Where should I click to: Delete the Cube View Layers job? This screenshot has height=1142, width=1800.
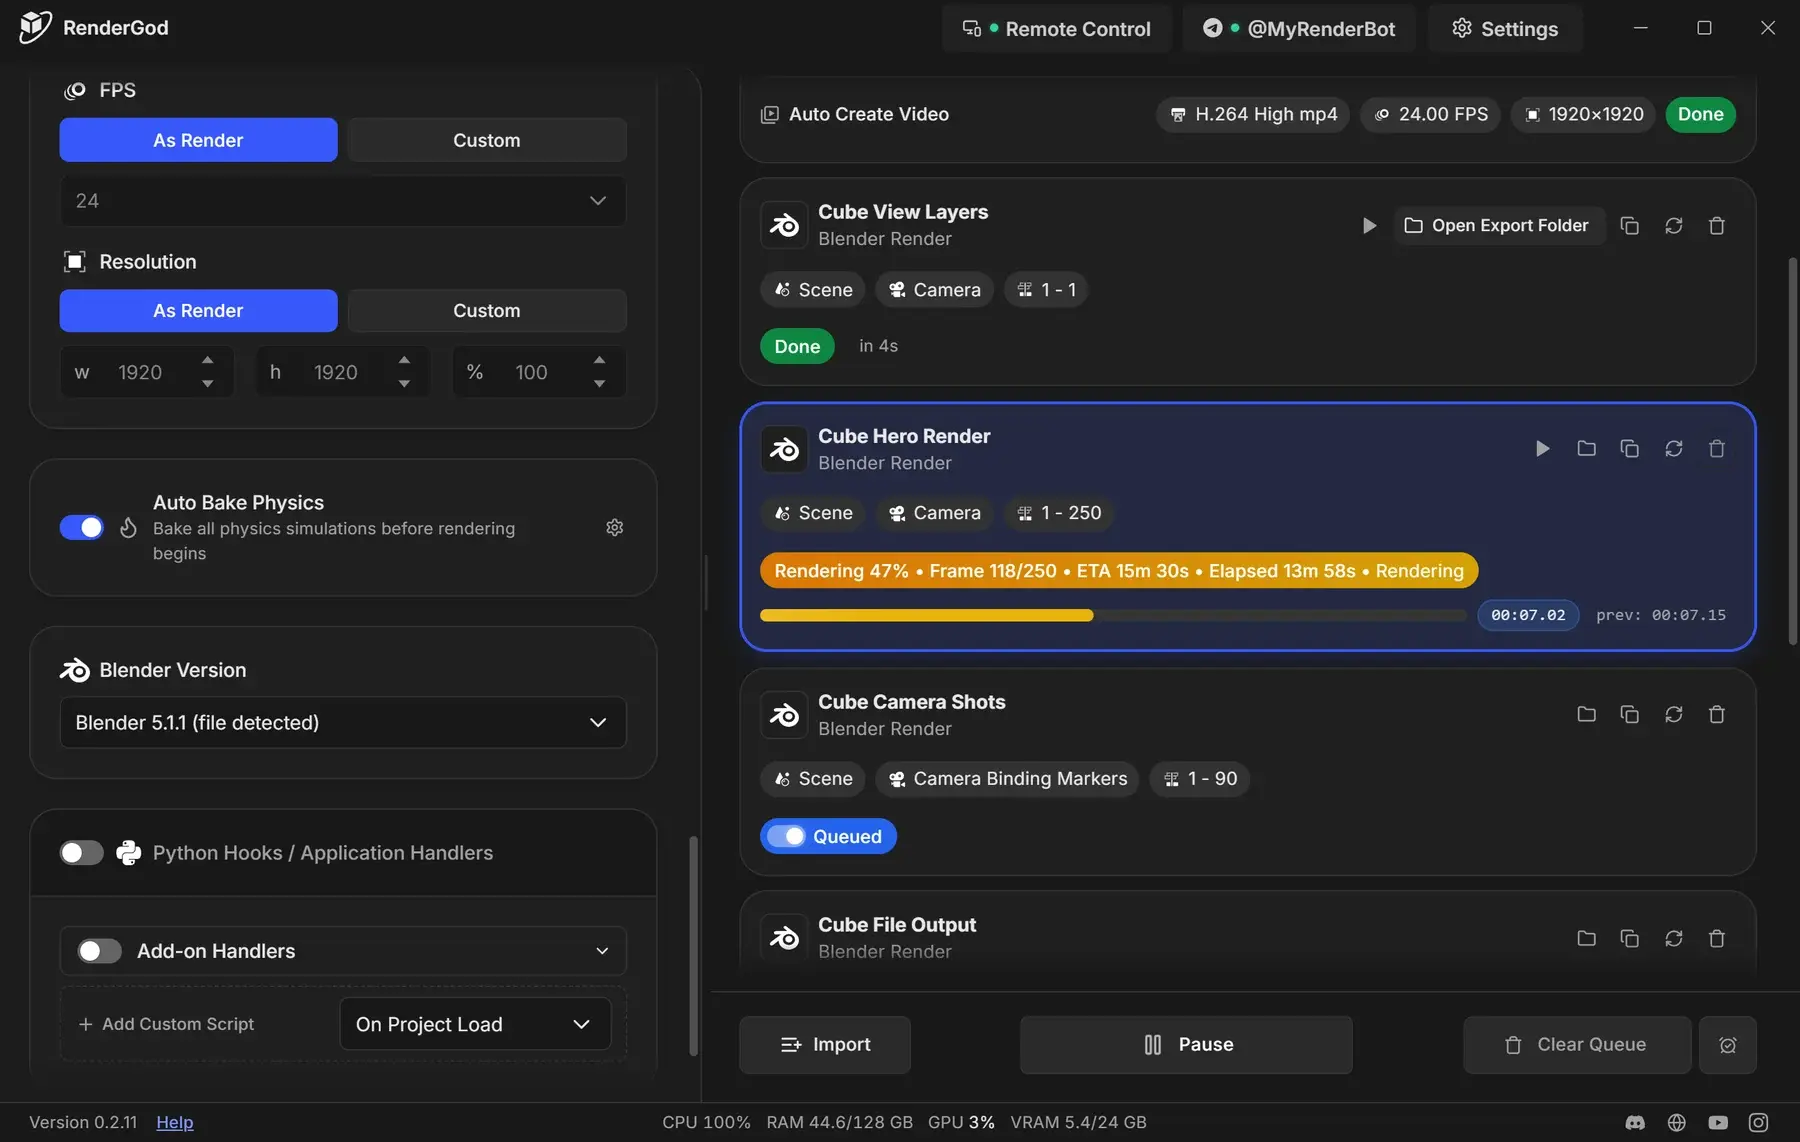click(1717, 226)
